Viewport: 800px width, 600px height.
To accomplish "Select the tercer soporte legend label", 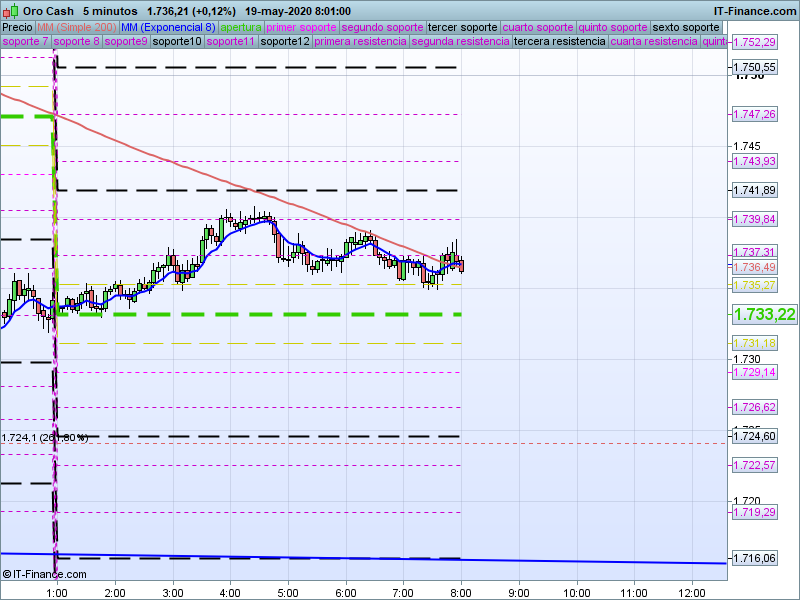I will pyautogui.click(x=461, y=27).
